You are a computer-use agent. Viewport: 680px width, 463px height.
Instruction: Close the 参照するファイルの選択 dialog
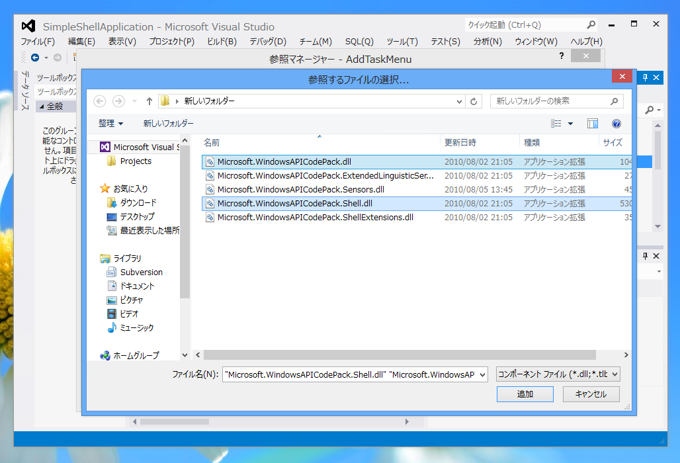click(x=622, y=77)
